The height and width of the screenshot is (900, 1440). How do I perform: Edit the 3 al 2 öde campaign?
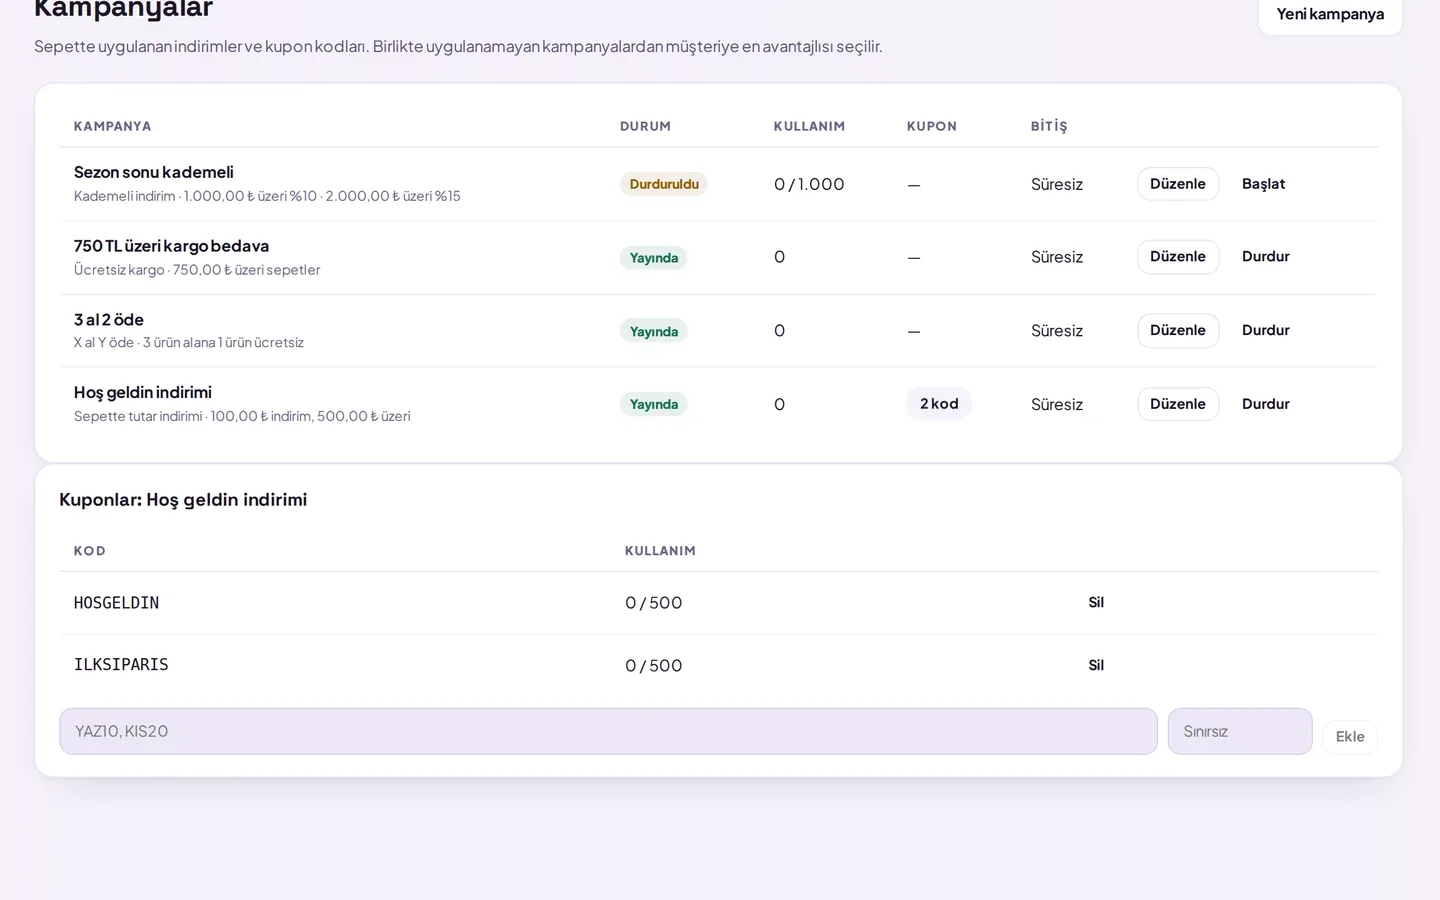(x=1178, y=330)
